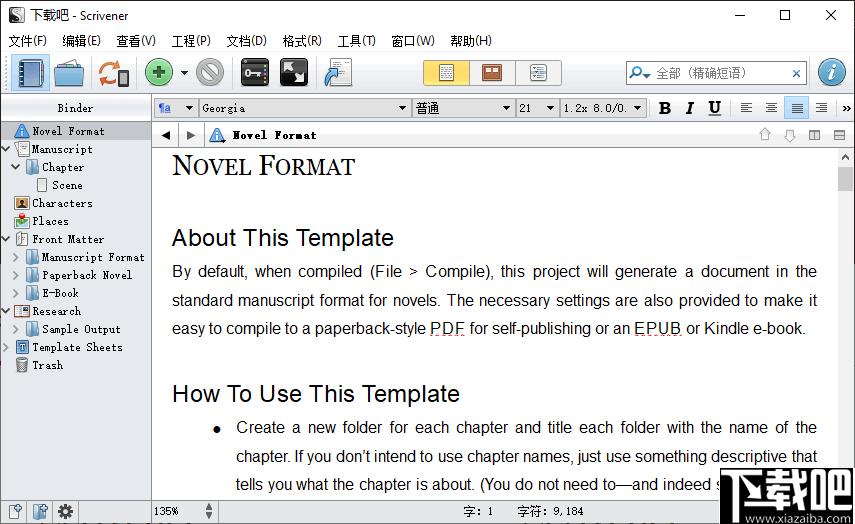Click the grey prohibit/trash toolbar icon

tap(210, 73)
